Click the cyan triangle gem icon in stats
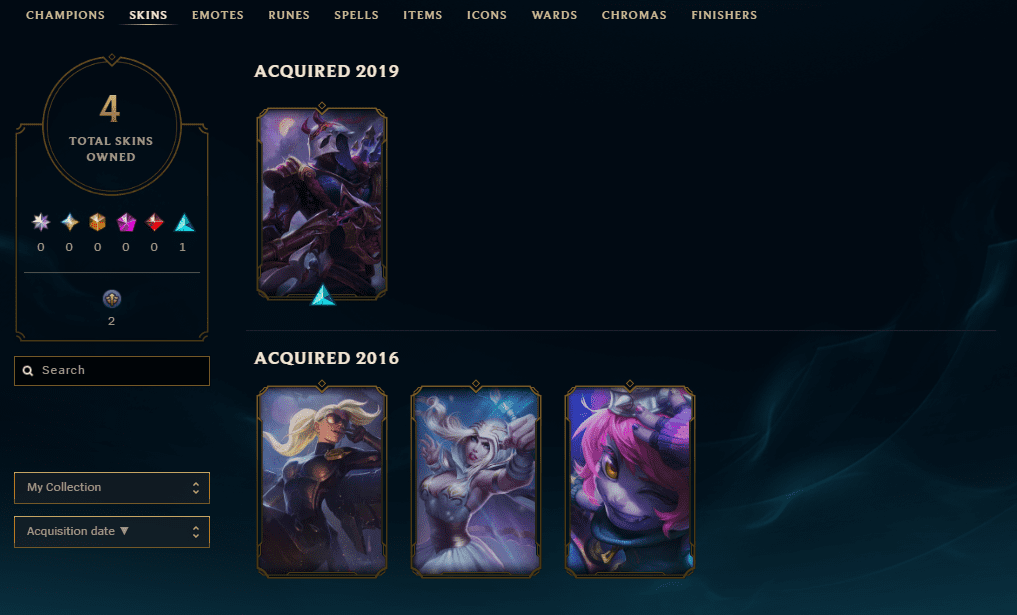 coord(184,223)
